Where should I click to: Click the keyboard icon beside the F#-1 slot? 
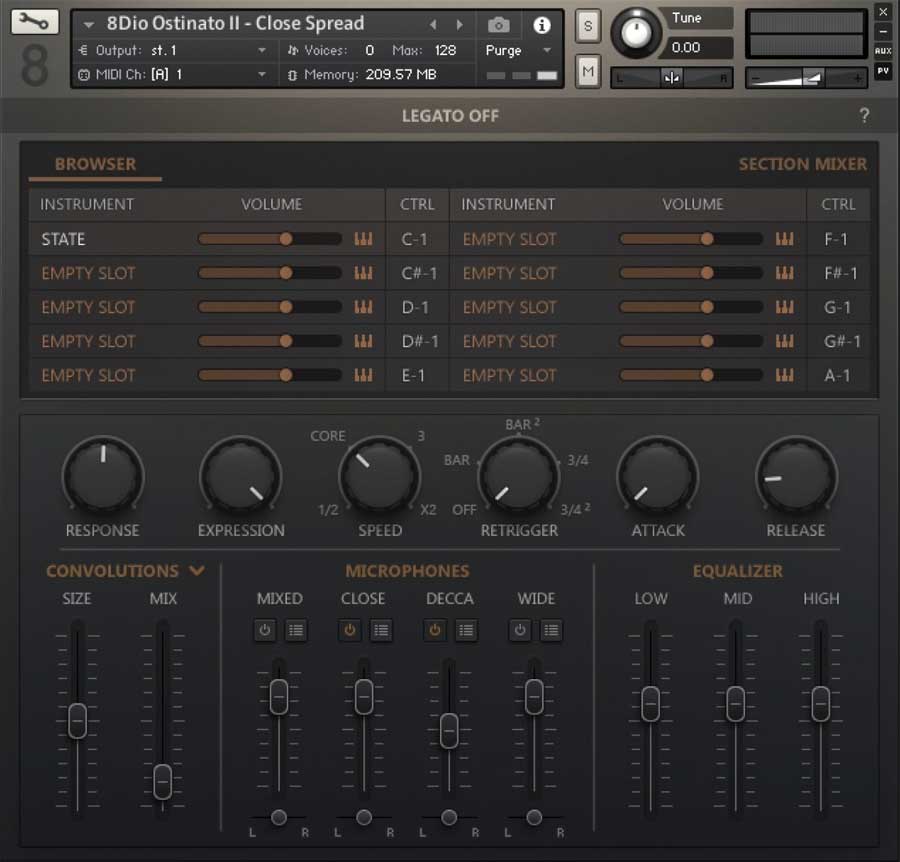tap(785, 273)
